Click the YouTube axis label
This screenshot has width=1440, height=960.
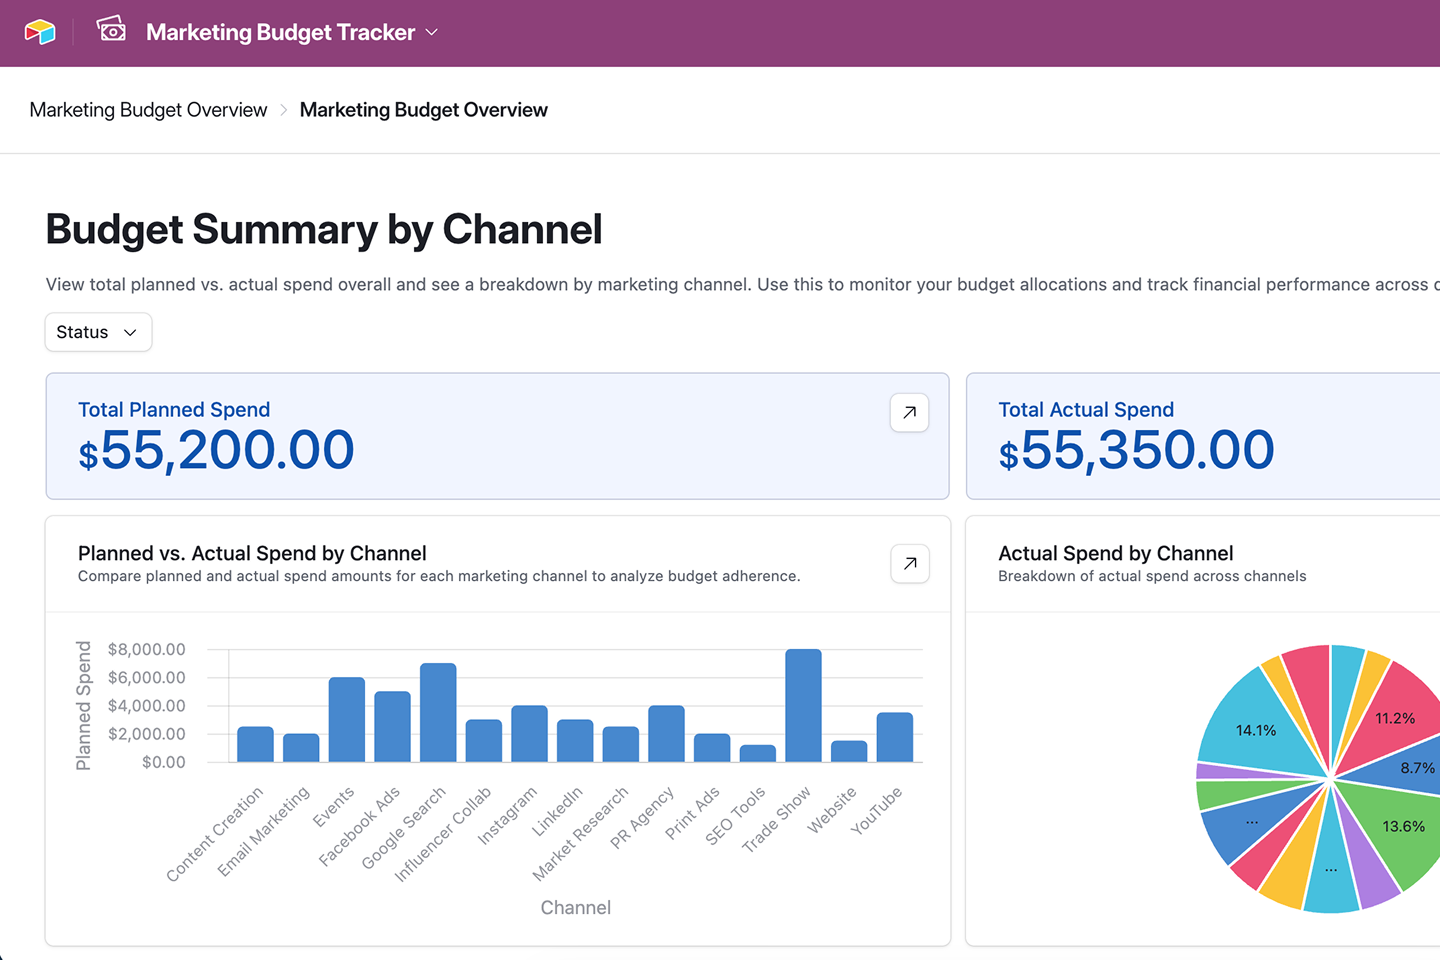tap(876, 810)
